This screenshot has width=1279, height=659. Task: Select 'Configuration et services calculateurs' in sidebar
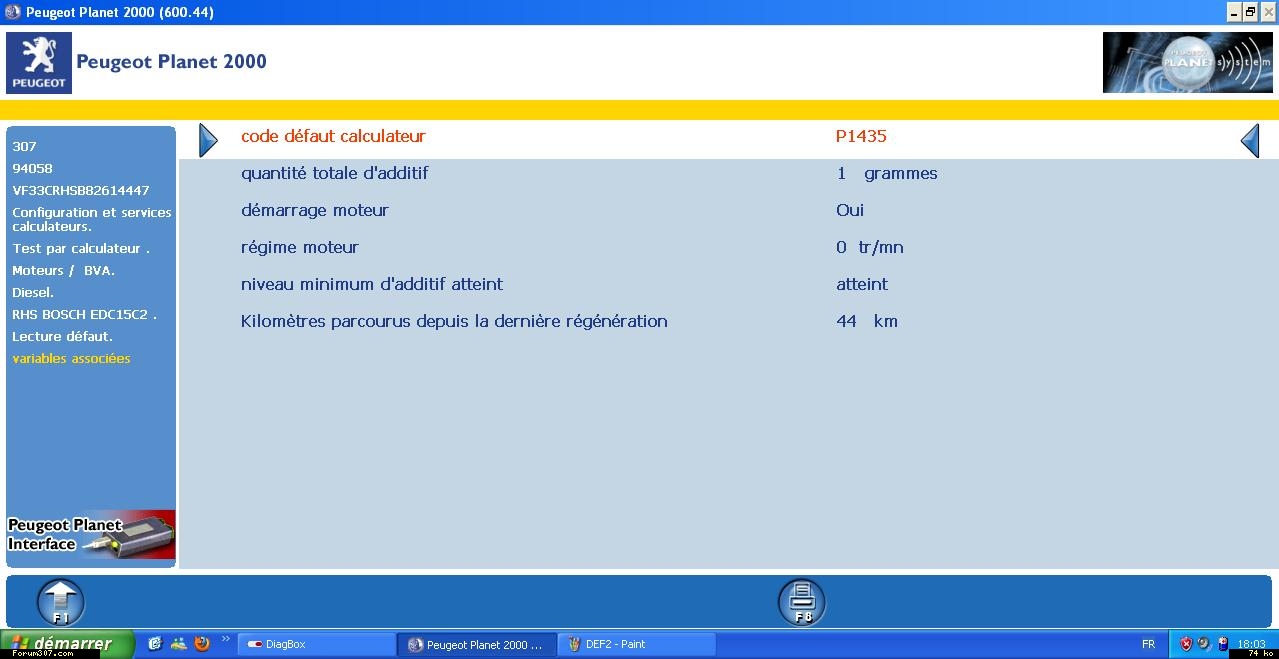tap(91, 219)
